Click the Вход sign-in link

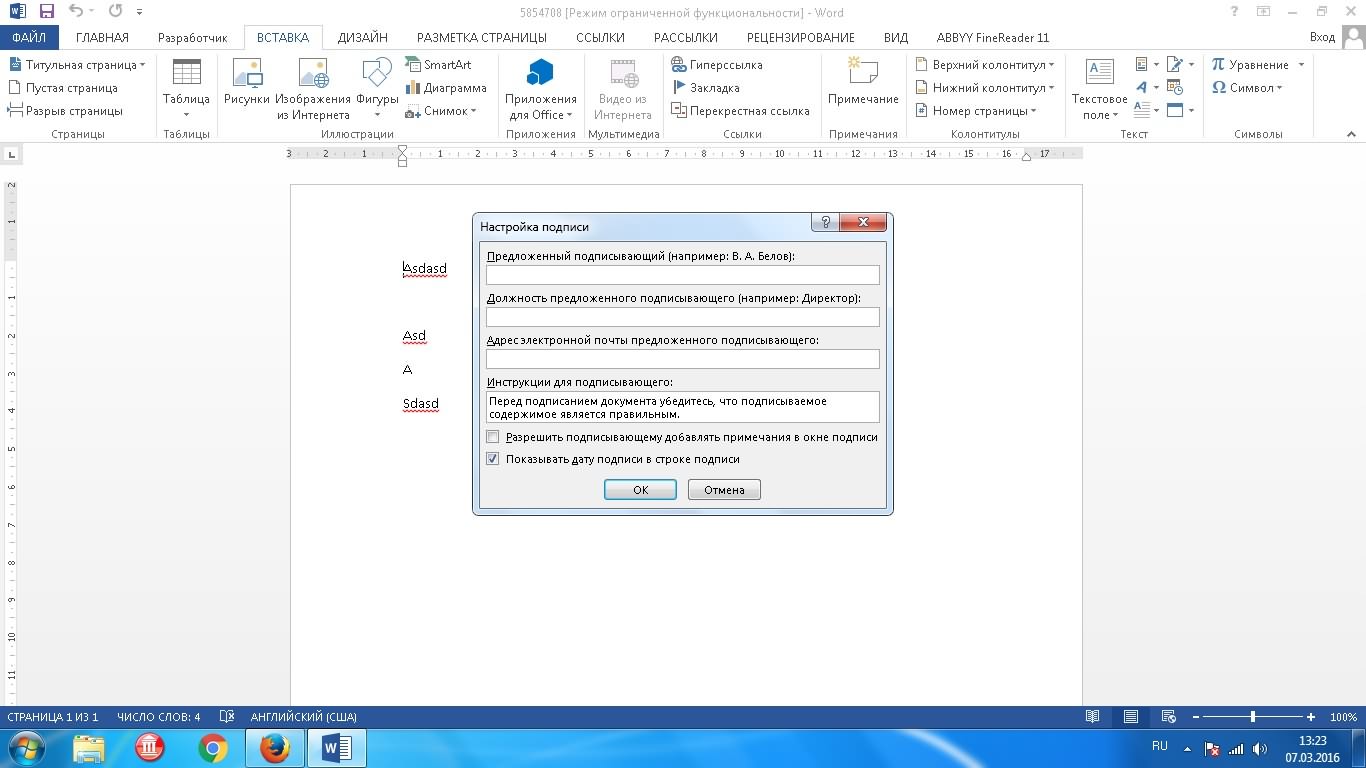(1322, 37)
